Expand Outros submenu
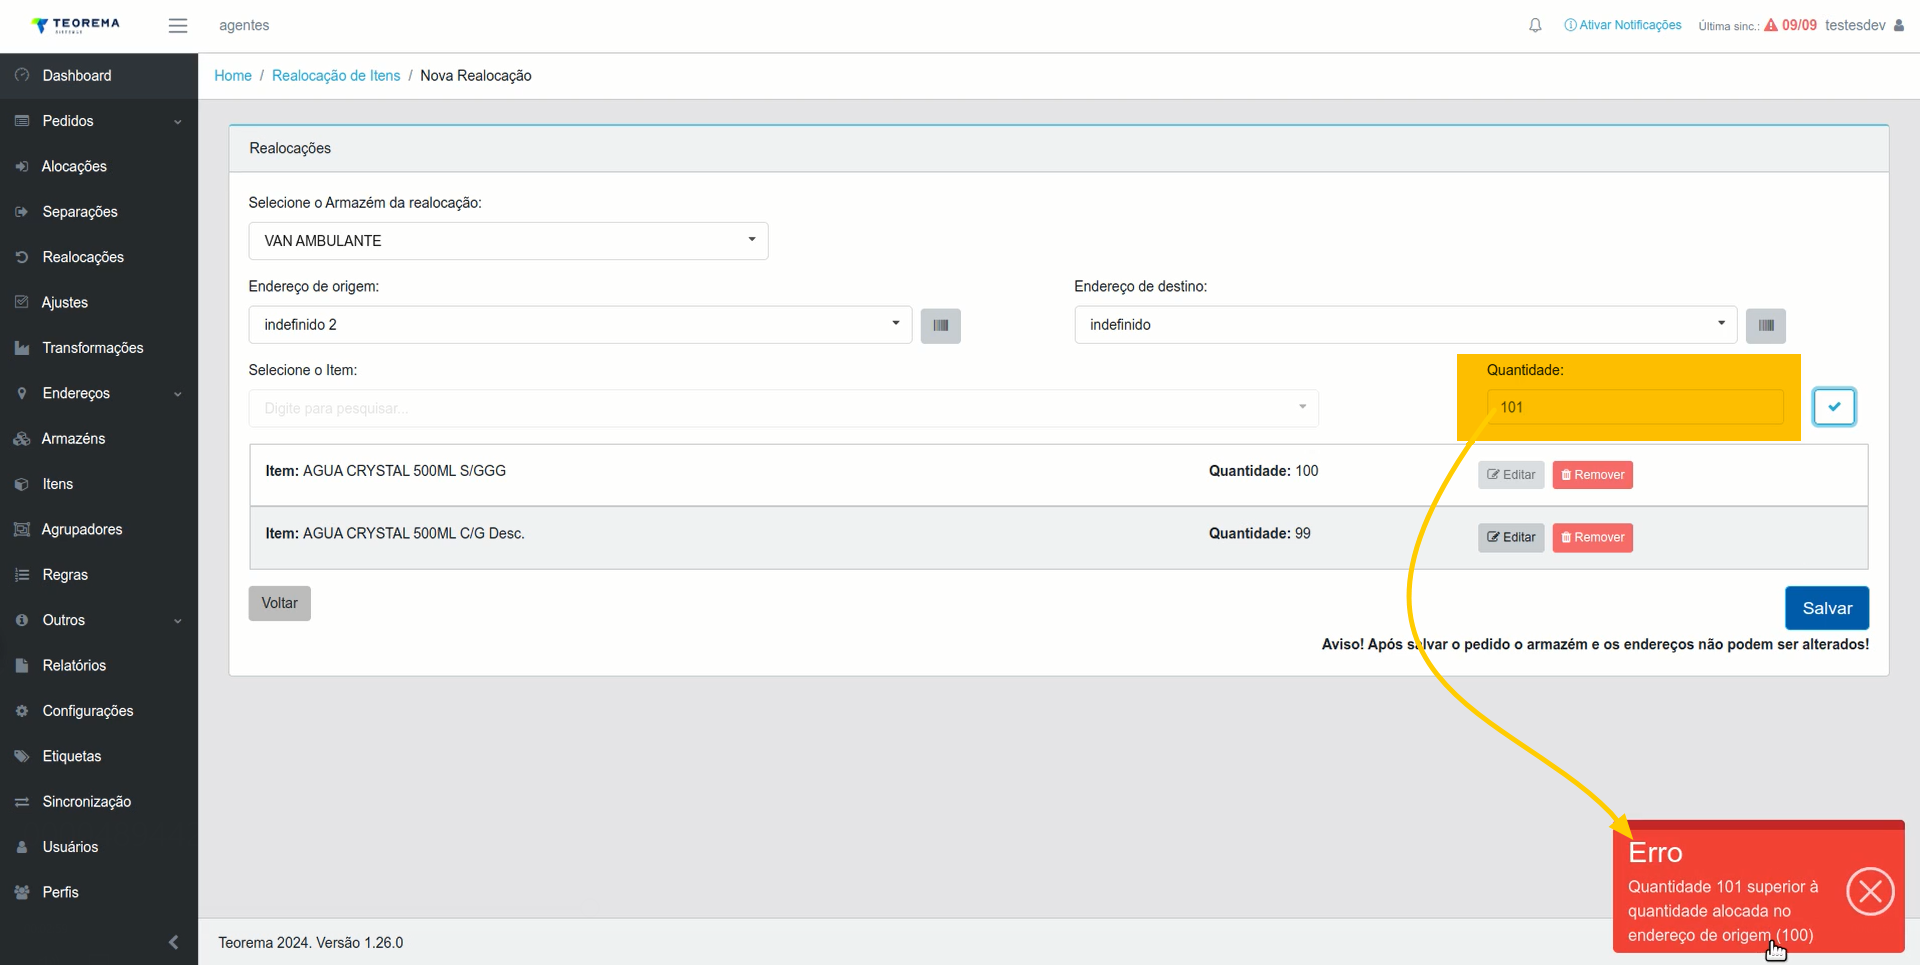 pos(99,620)
